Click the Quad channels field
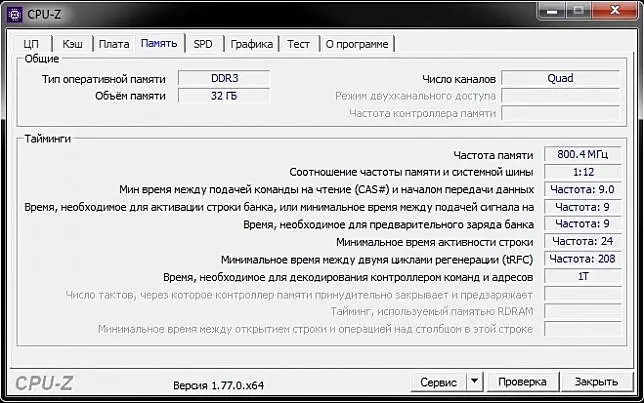644x403 pixels. click(x=560, y=78)
